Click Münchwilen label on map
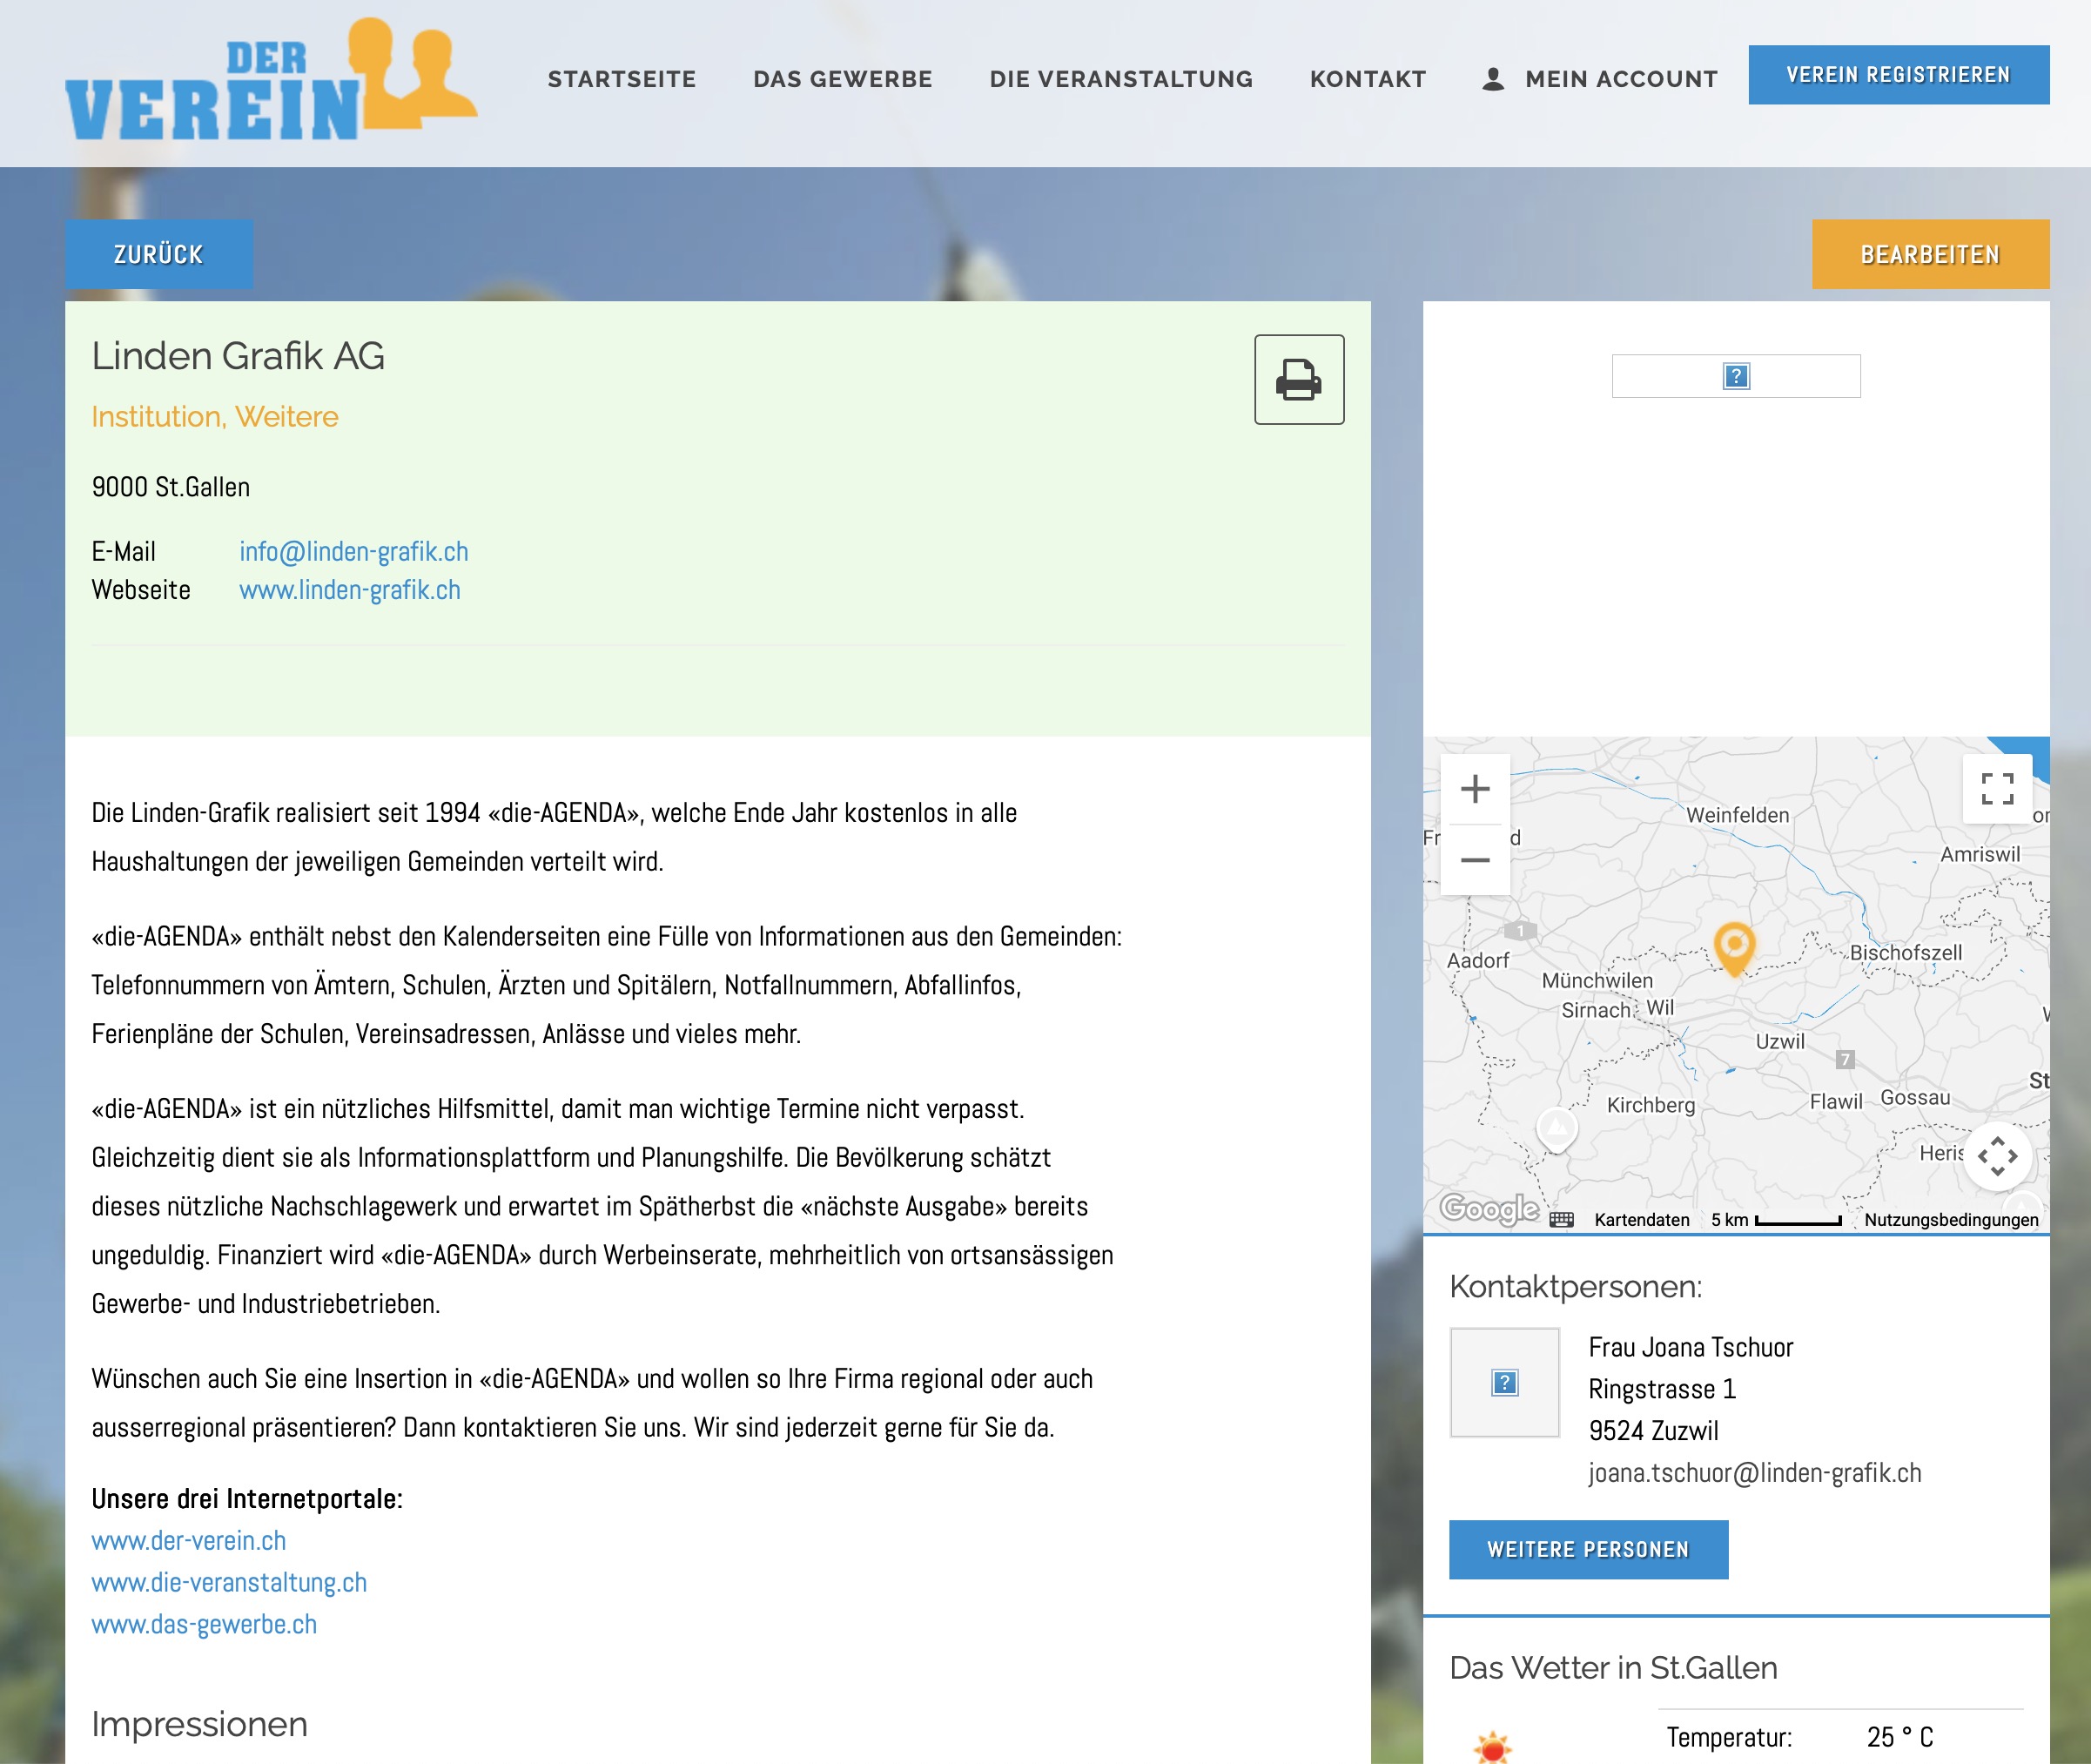Viewport: 2091px width, 1764px height. [1597, 981]
